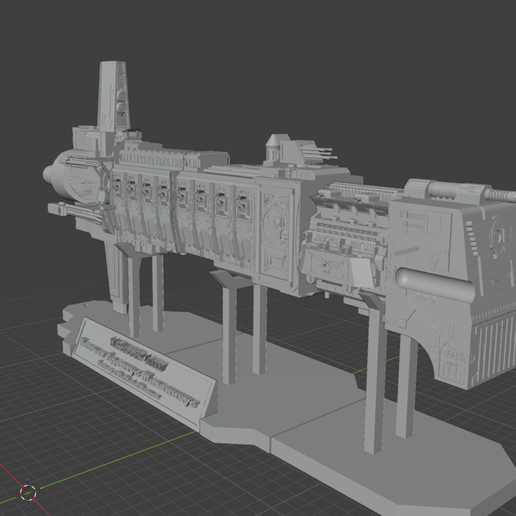Select the spaceship's tall sensor tower
Image resolution: width=516 pixels, height=516 pixels.
tap(113, 95)
